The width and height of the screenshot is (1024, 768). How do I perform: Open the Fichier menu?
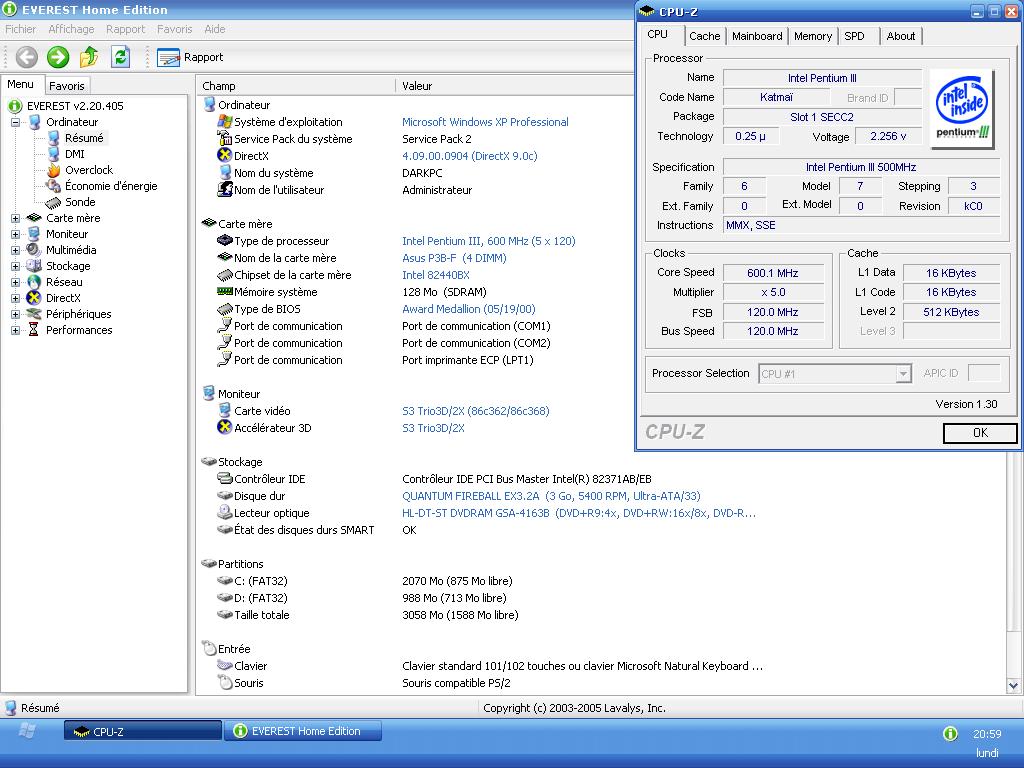(x=21, y=29)
